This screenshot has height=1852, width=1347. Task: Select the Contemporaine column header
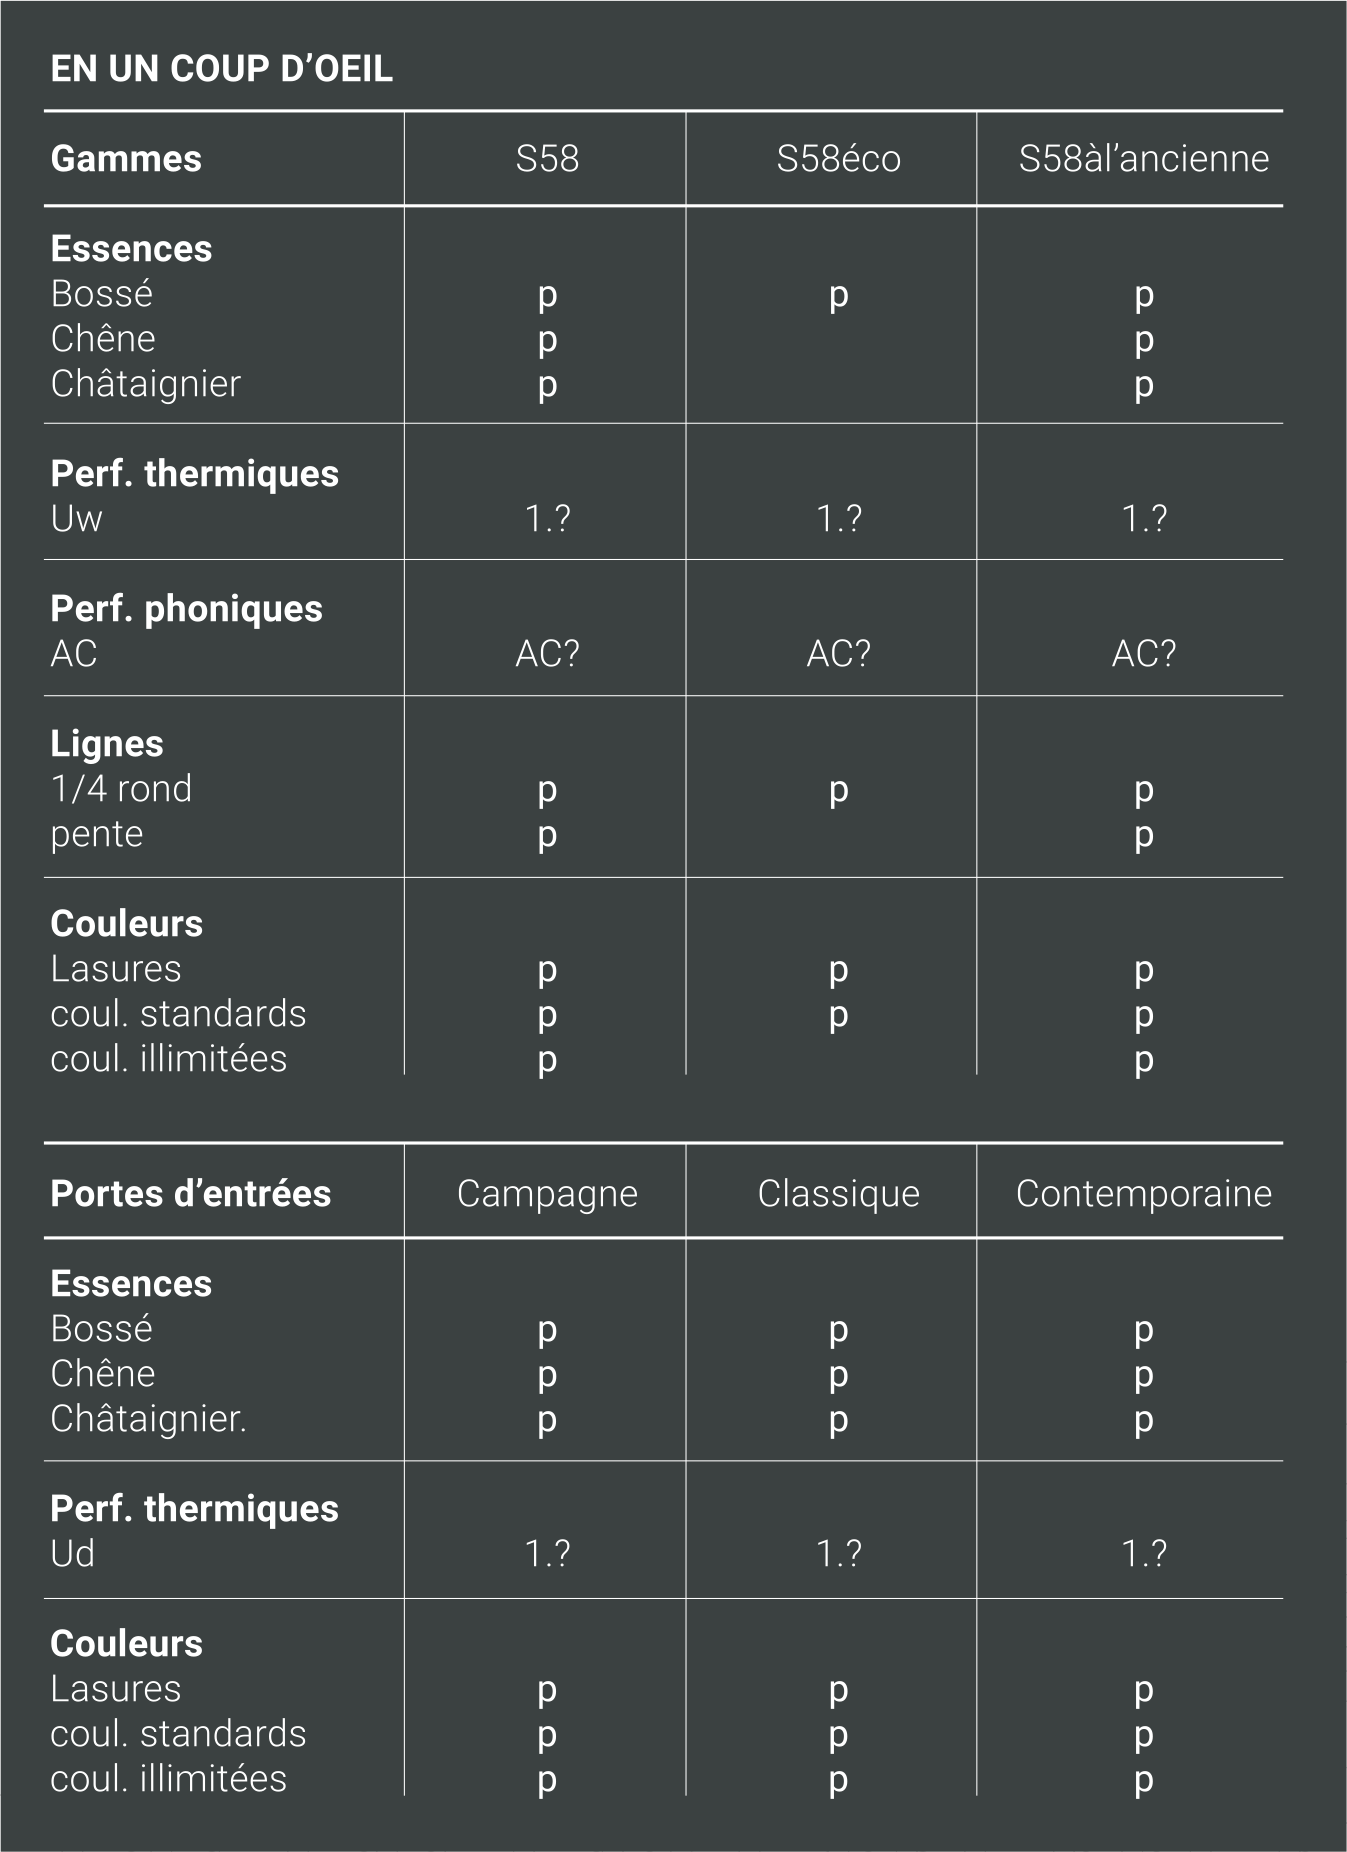tap(1143, 1193)
